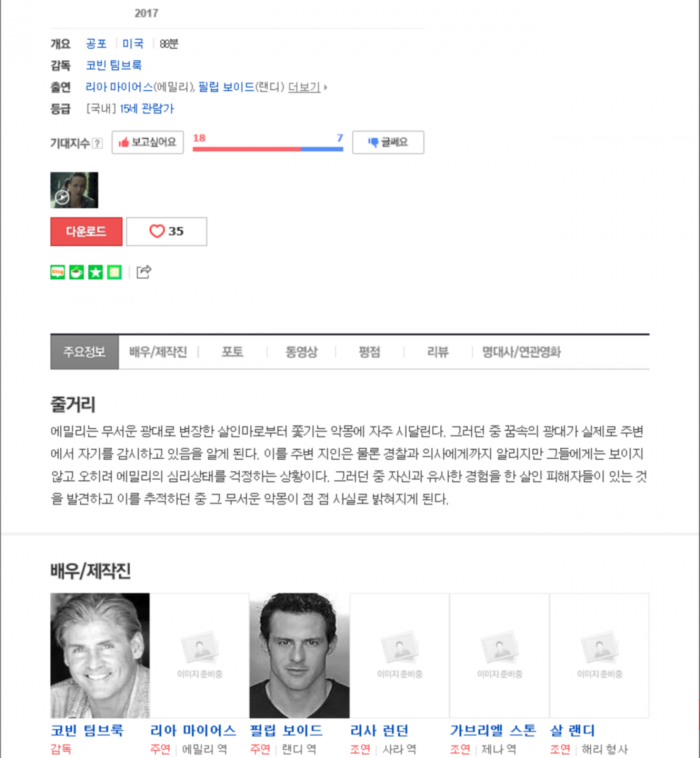
Task: Click the expectation ratio bar
Action: 268,149
